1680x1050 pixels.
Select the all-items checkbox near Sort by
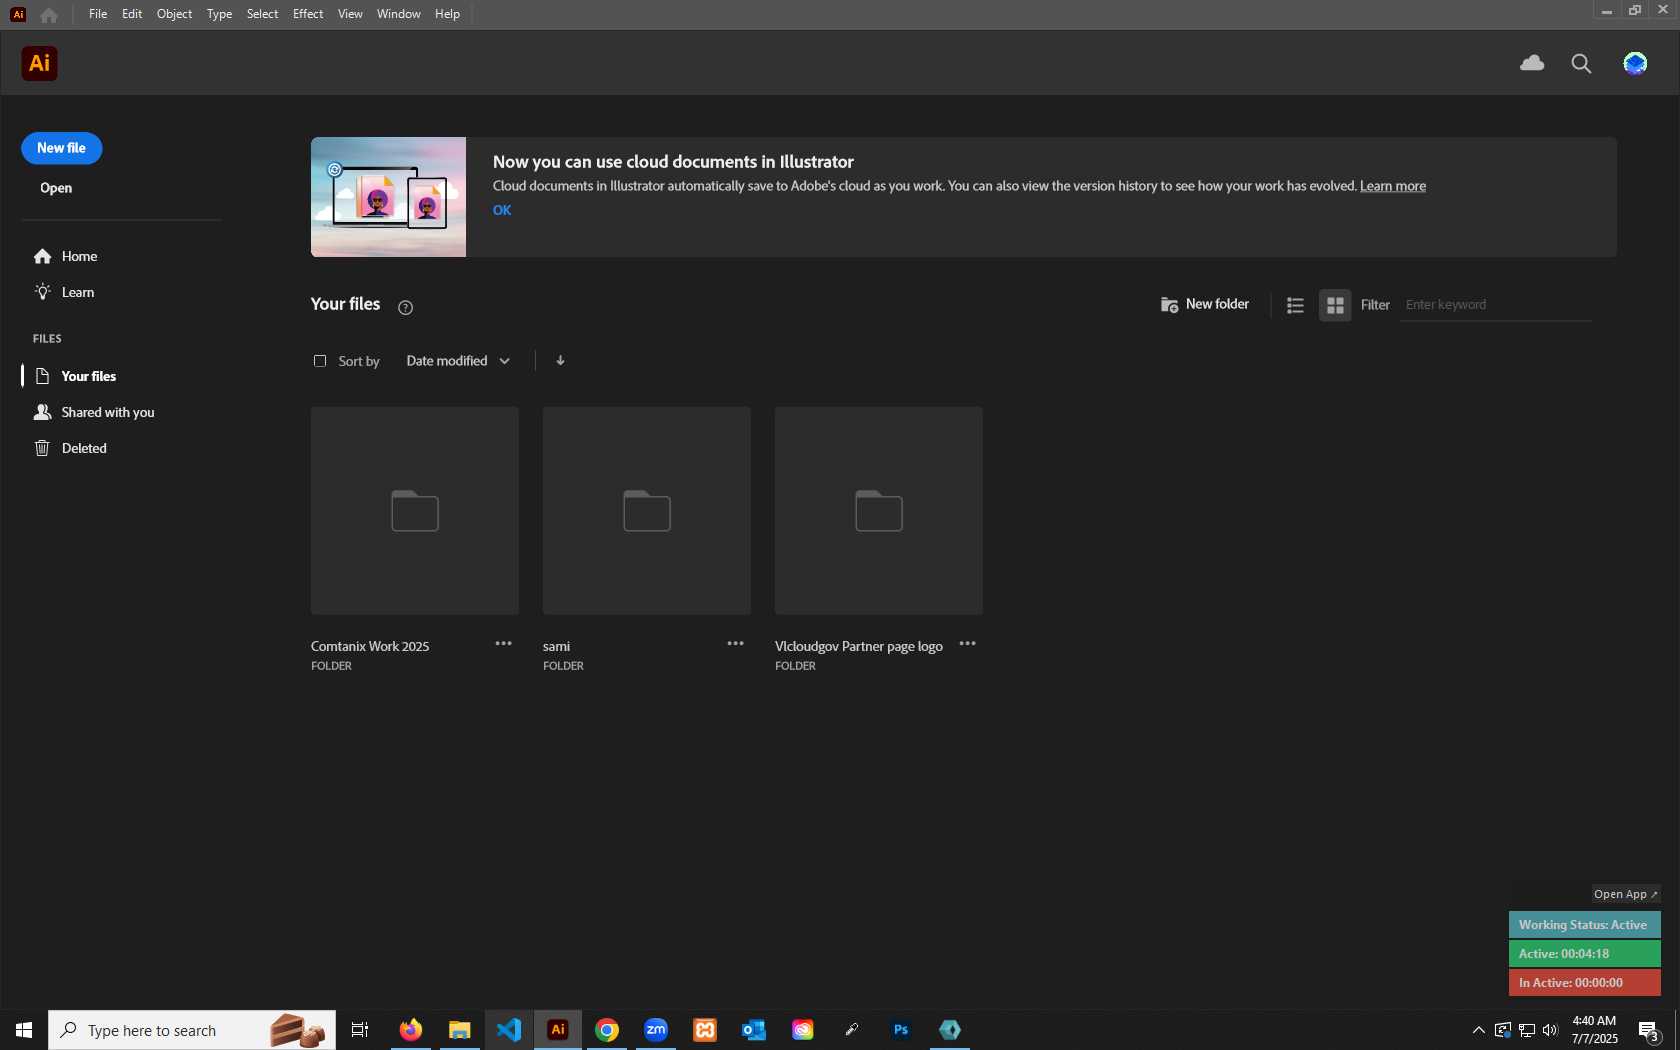(320, 361)
